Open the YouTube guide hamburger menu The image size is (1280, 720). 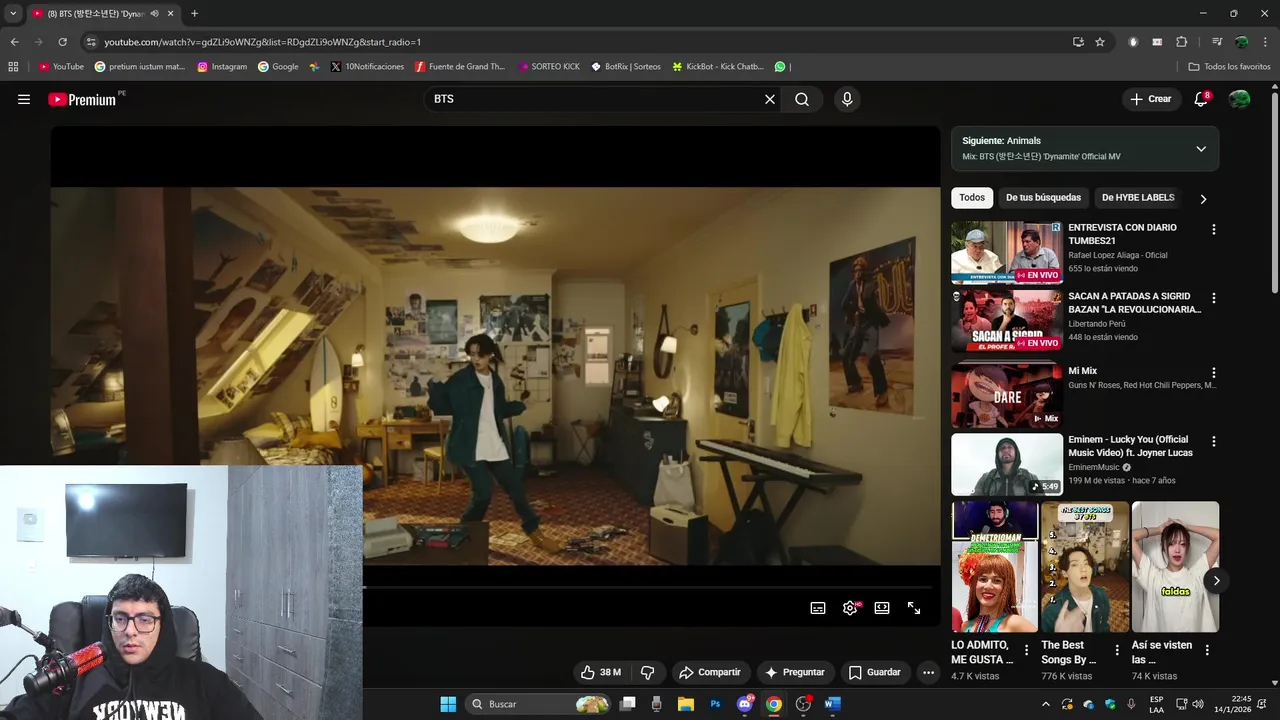pos(24,99)
